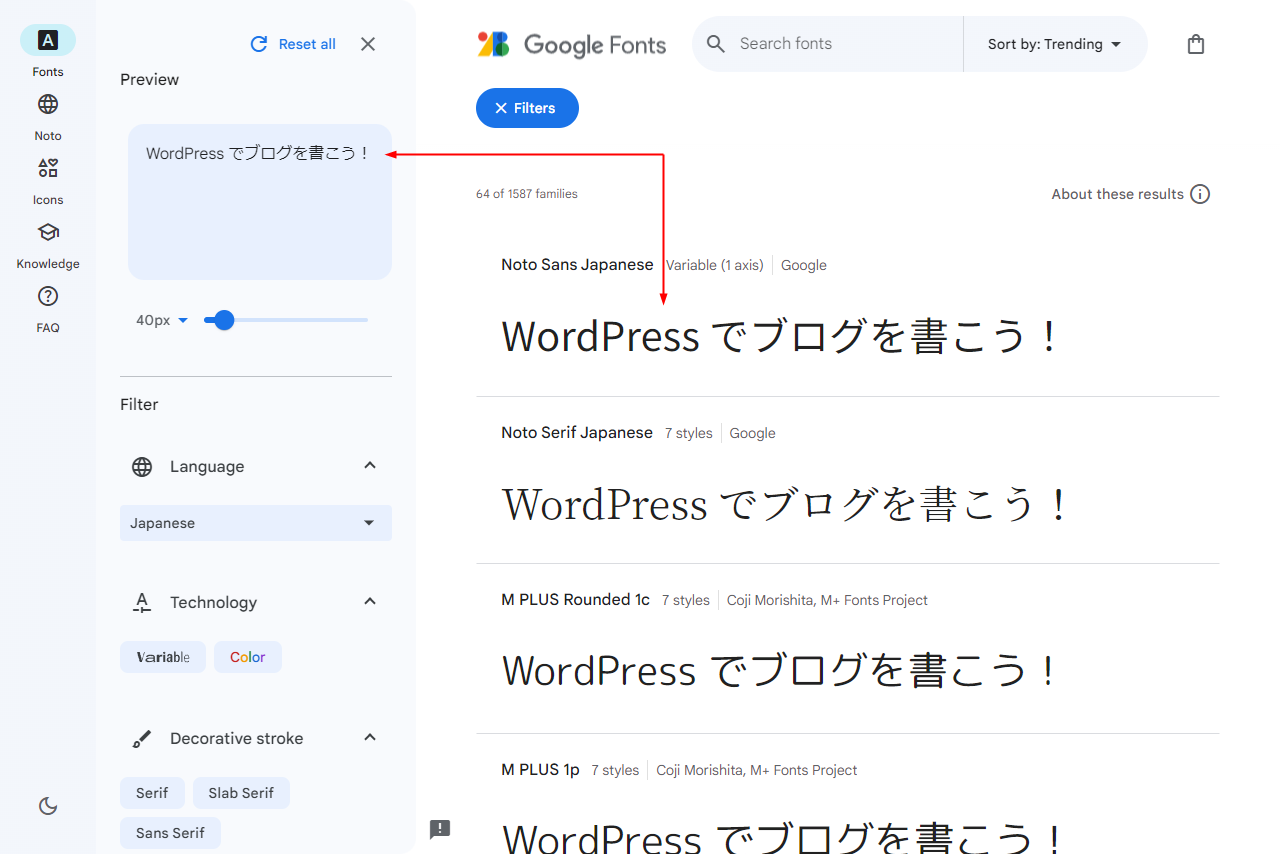Click the Technology section icon
1280x854 pixels.
[142, 603]
